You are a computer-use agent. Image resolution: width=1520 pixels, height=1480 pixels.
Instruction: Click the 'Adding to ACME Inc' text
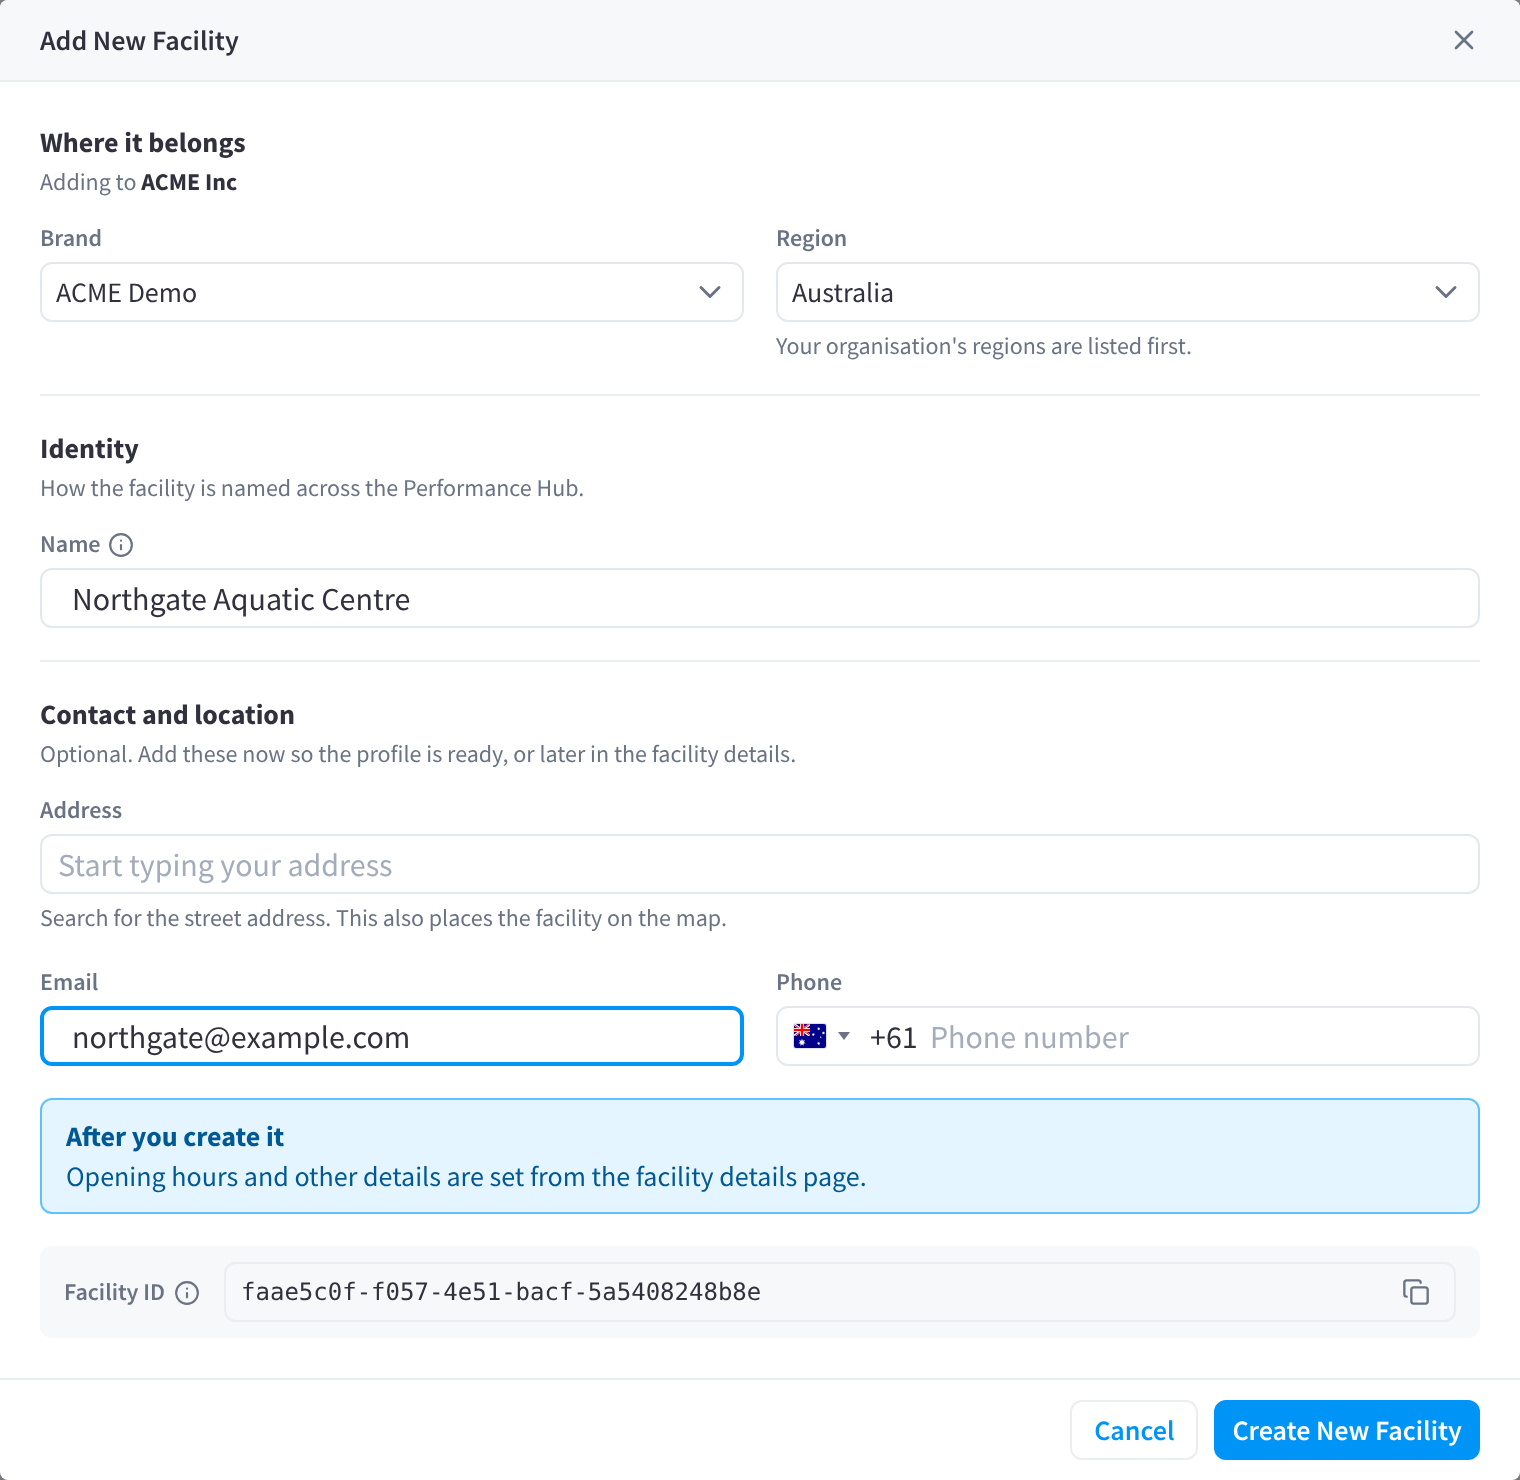pyautogui.click(x=139, y=182)
